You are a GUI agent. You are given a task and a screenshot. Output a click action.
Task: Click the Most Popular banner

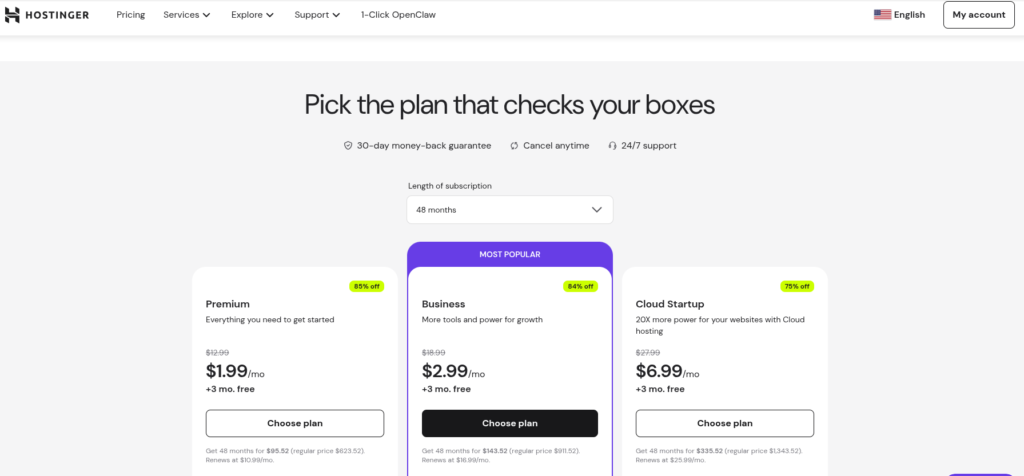point(510,254)
